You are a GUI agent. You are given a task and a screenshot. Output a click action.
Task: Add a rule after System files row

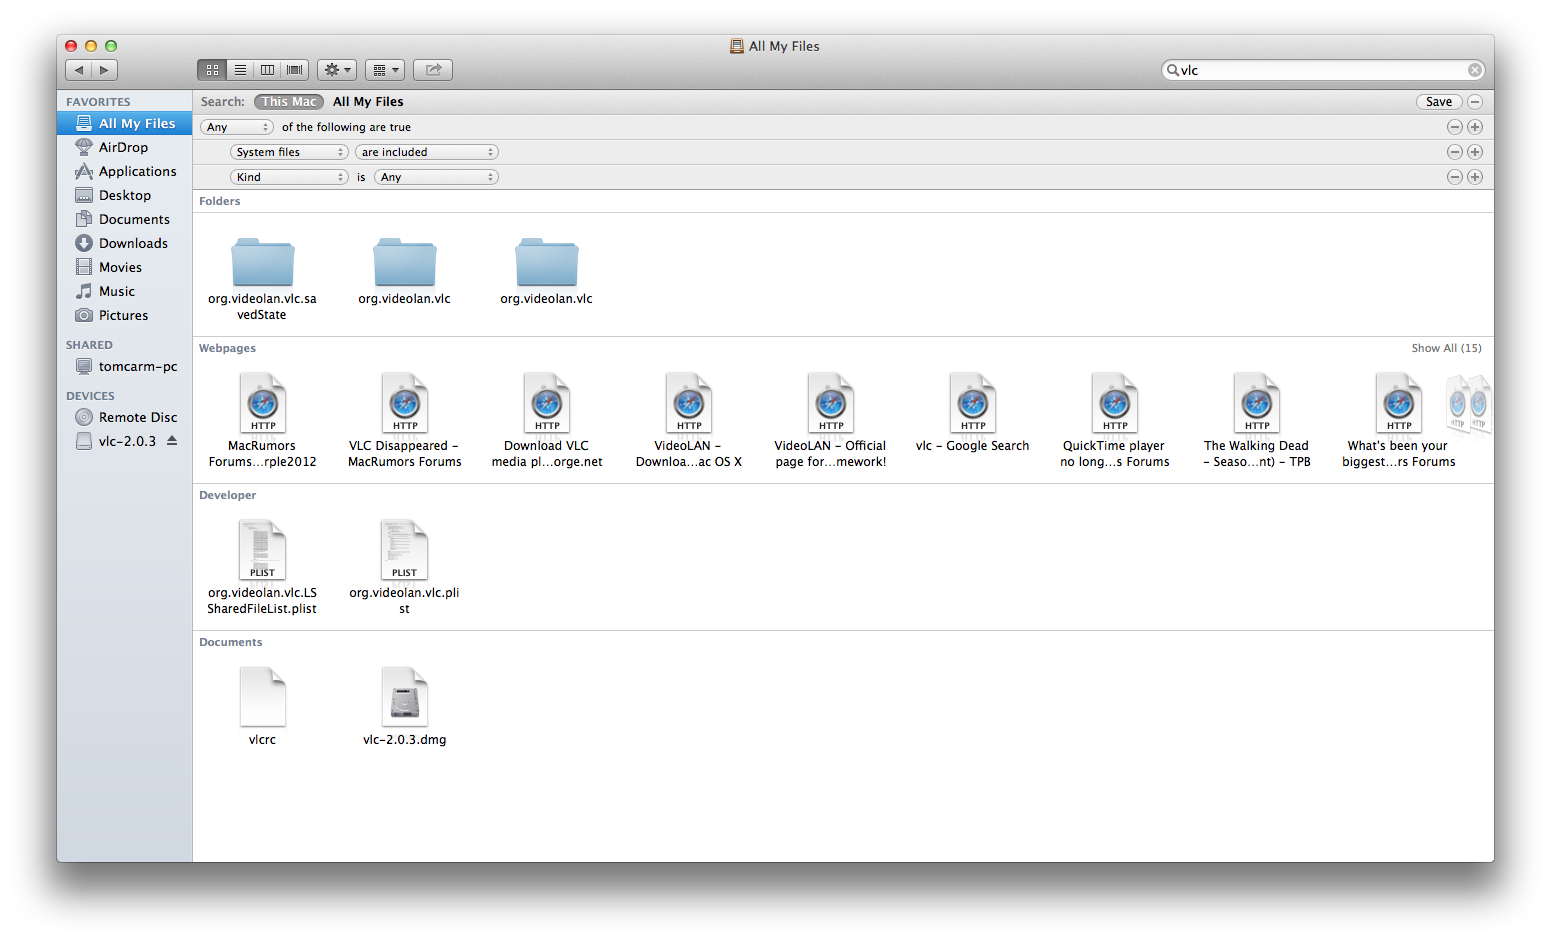[1475, 152]
